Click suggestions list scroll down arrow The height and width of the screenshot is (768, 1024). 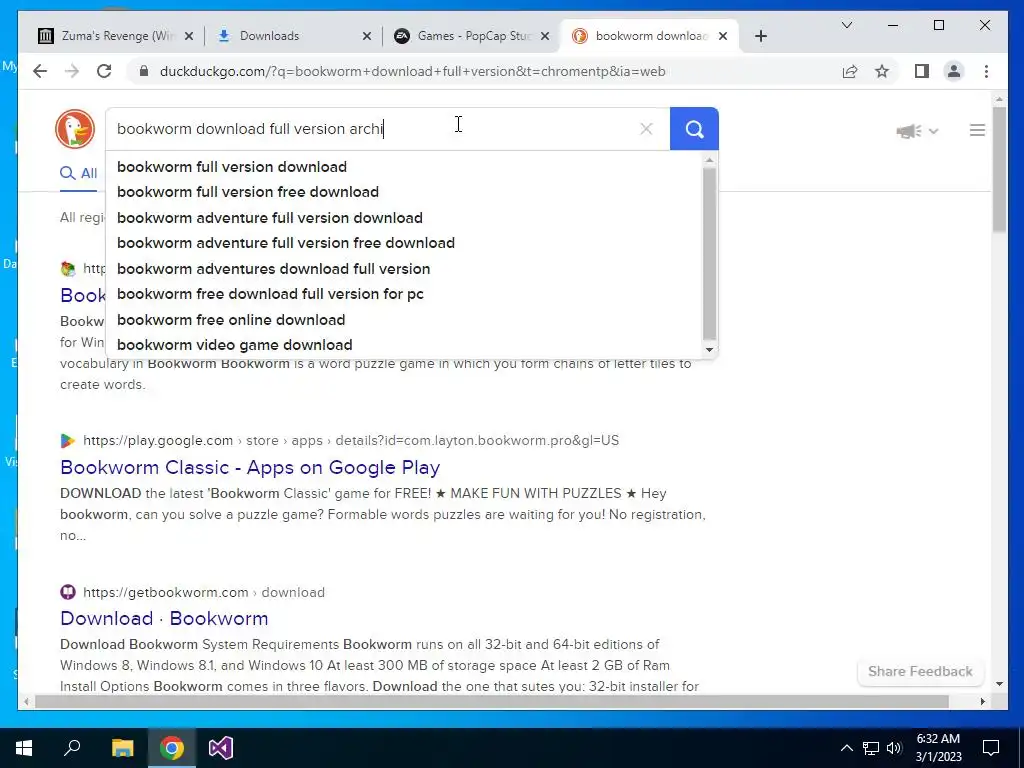(x=709, y=350)
